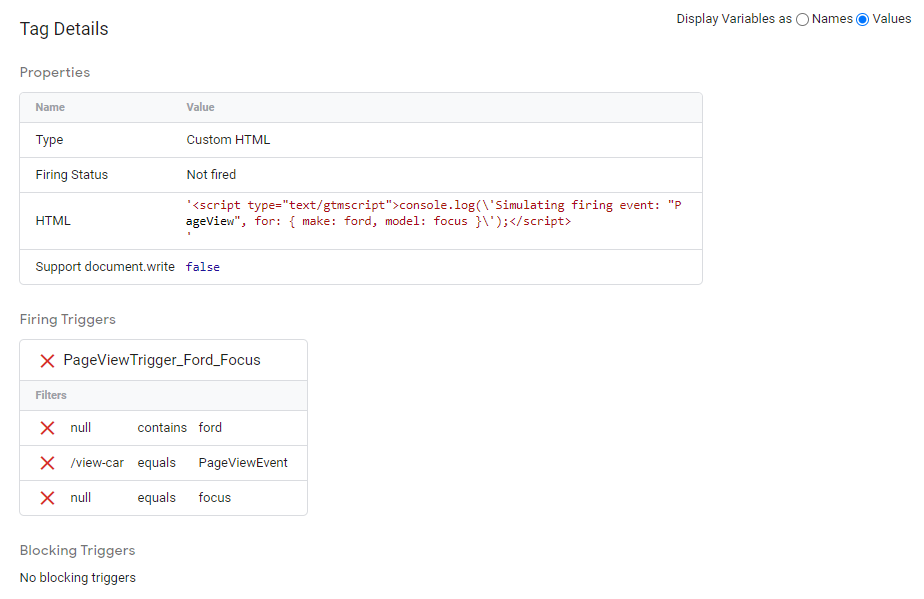Click red X next to 'equals focus' filter

[47, 498]
